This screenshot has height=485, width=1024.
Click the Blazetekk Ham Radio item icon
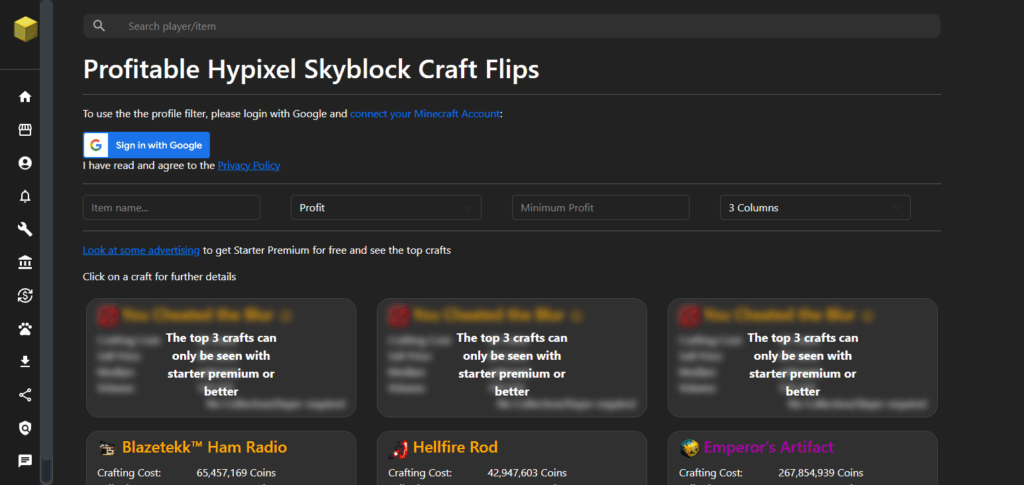click(x=107, y=448)
